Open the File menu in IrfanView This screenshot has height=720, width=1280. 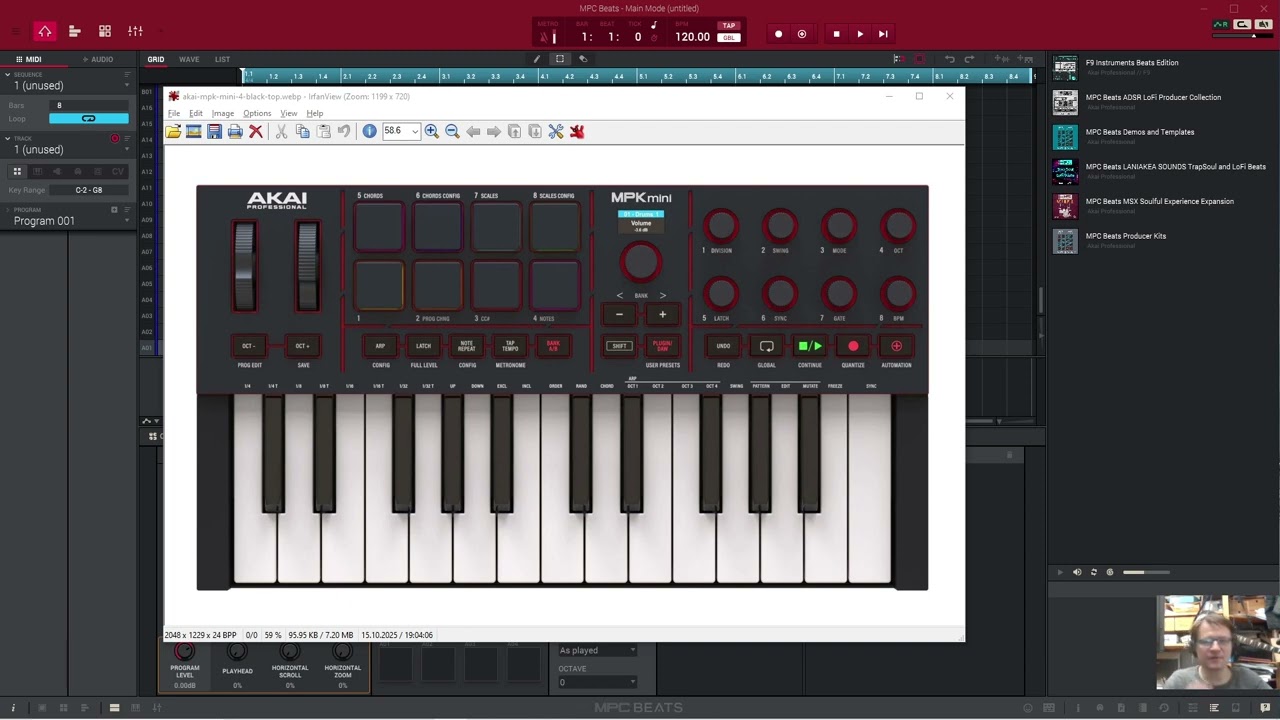174,114
